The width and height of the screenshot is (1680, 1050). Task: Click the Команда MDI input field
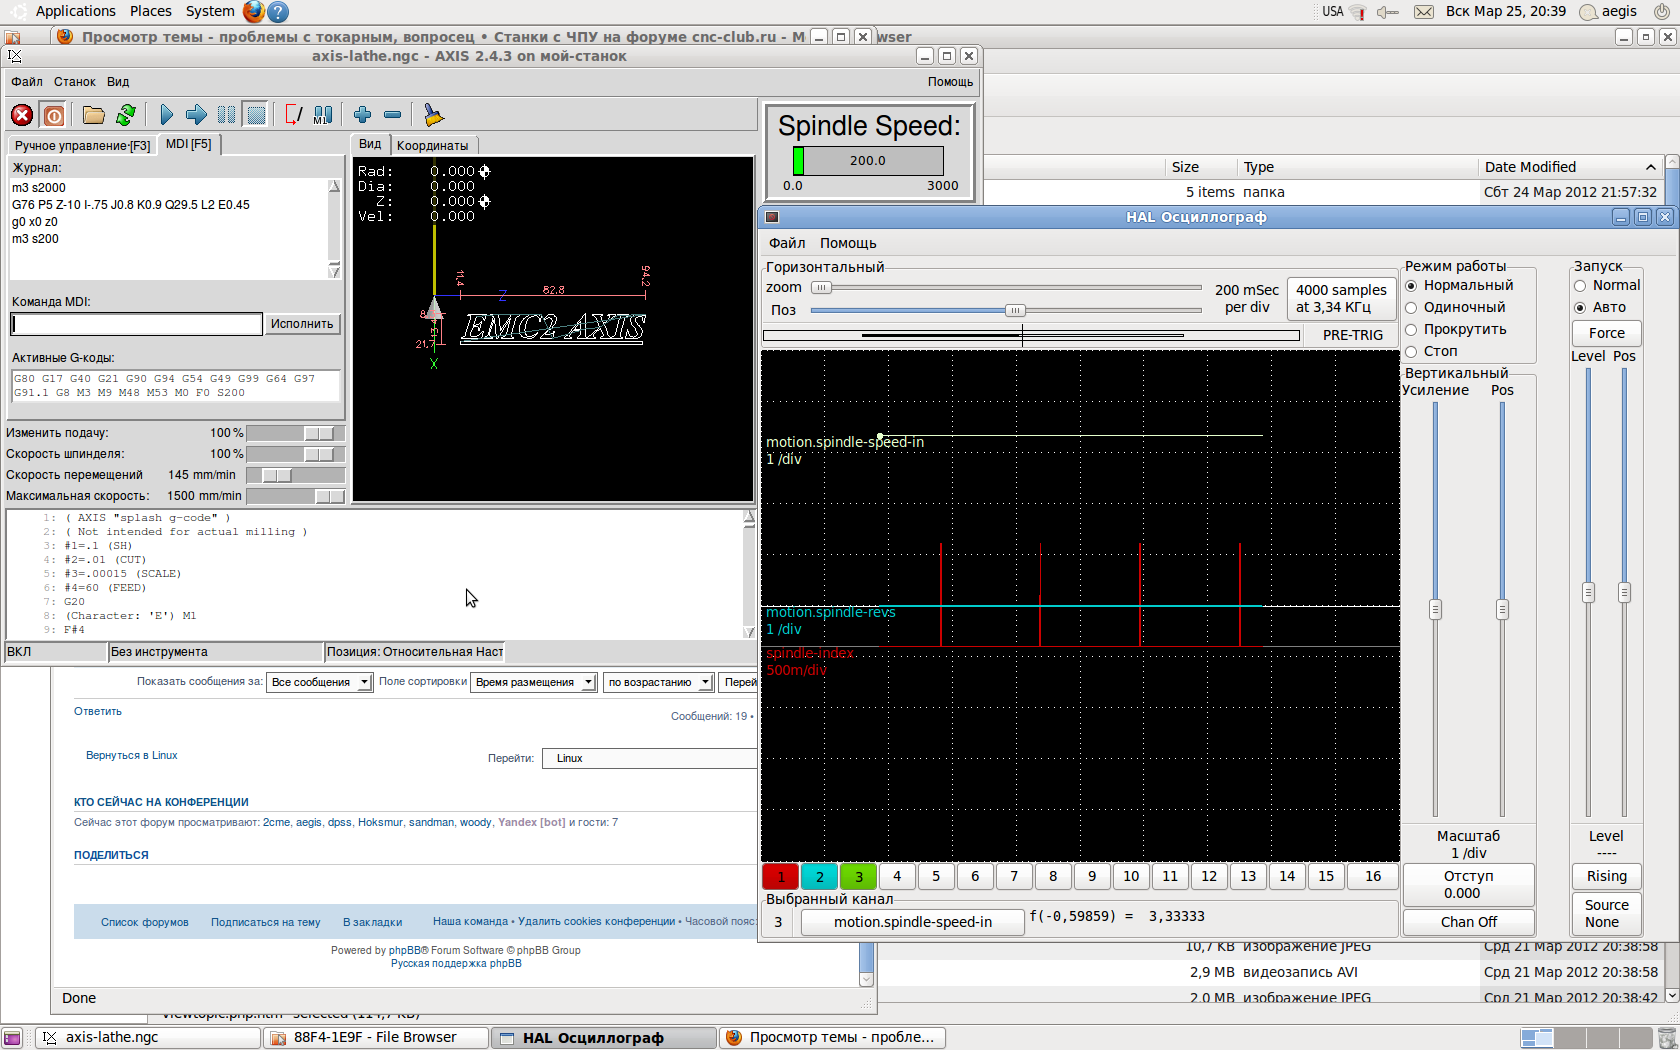[x=137, y=324]
